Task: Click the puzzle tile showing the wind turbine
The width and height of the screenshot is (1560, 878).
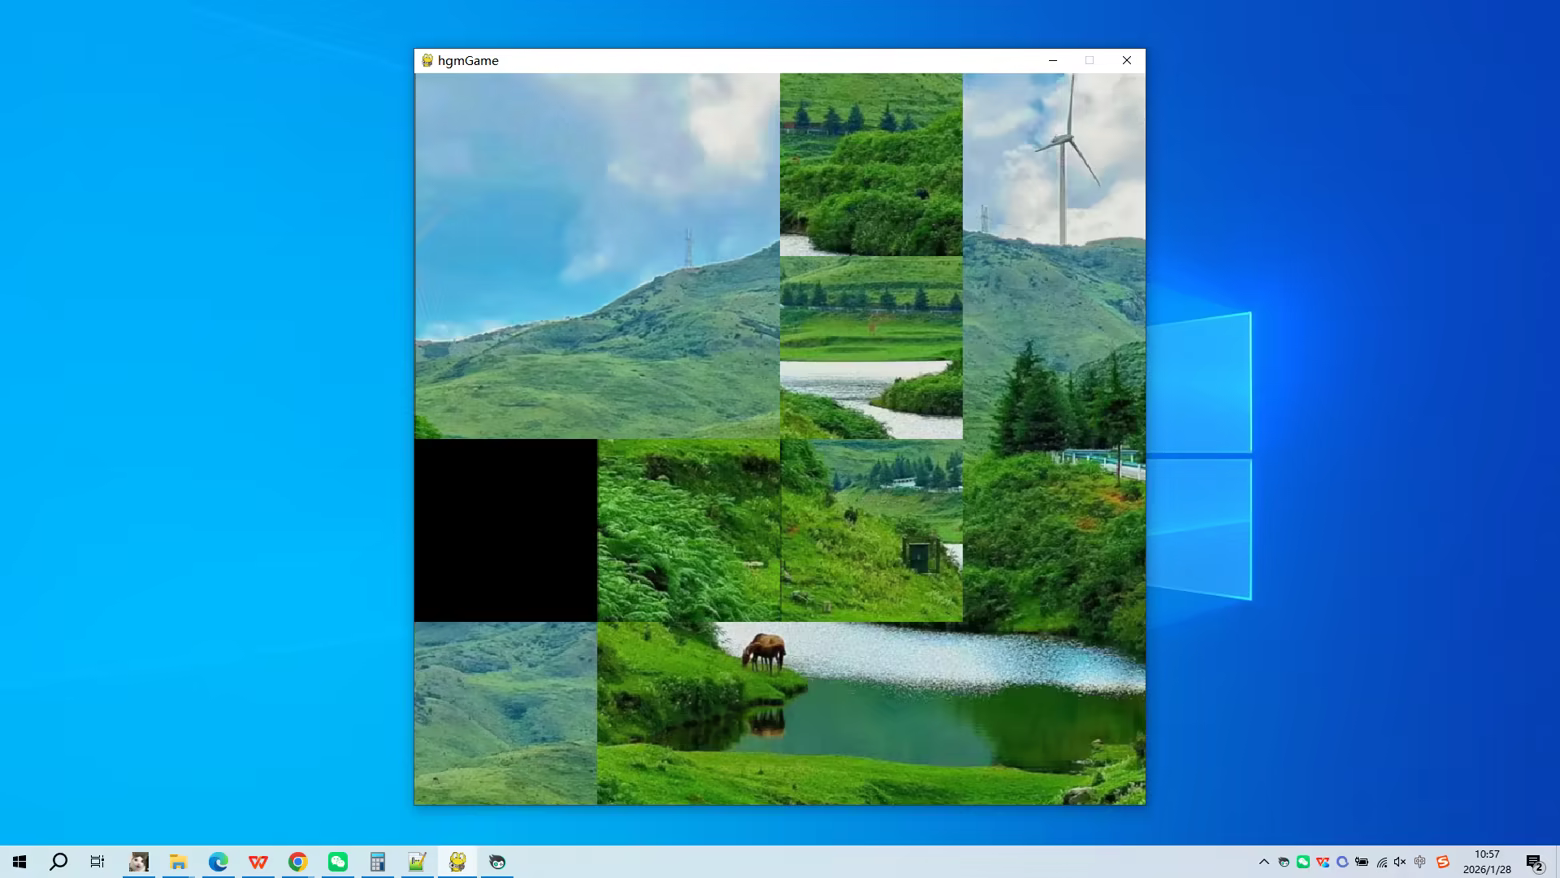Action: (x=1054, y=164)
